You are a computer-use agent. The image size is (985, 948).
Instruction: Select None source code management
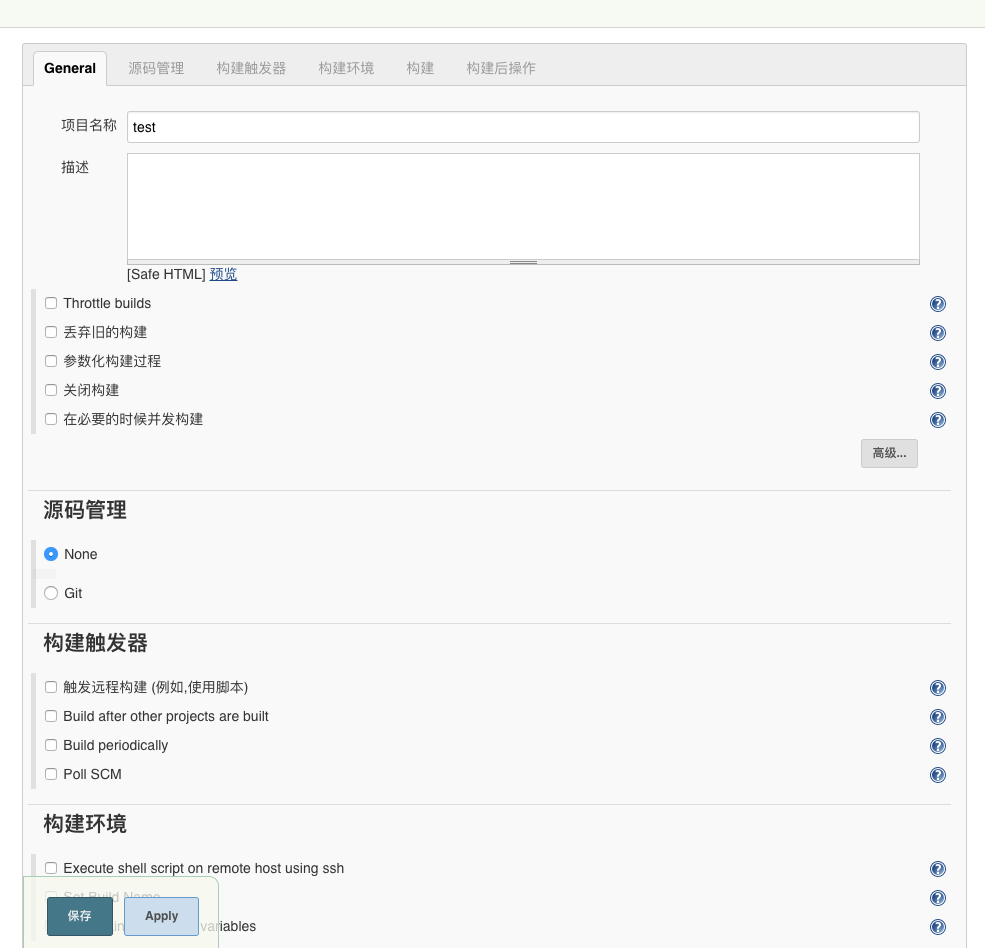51,554
